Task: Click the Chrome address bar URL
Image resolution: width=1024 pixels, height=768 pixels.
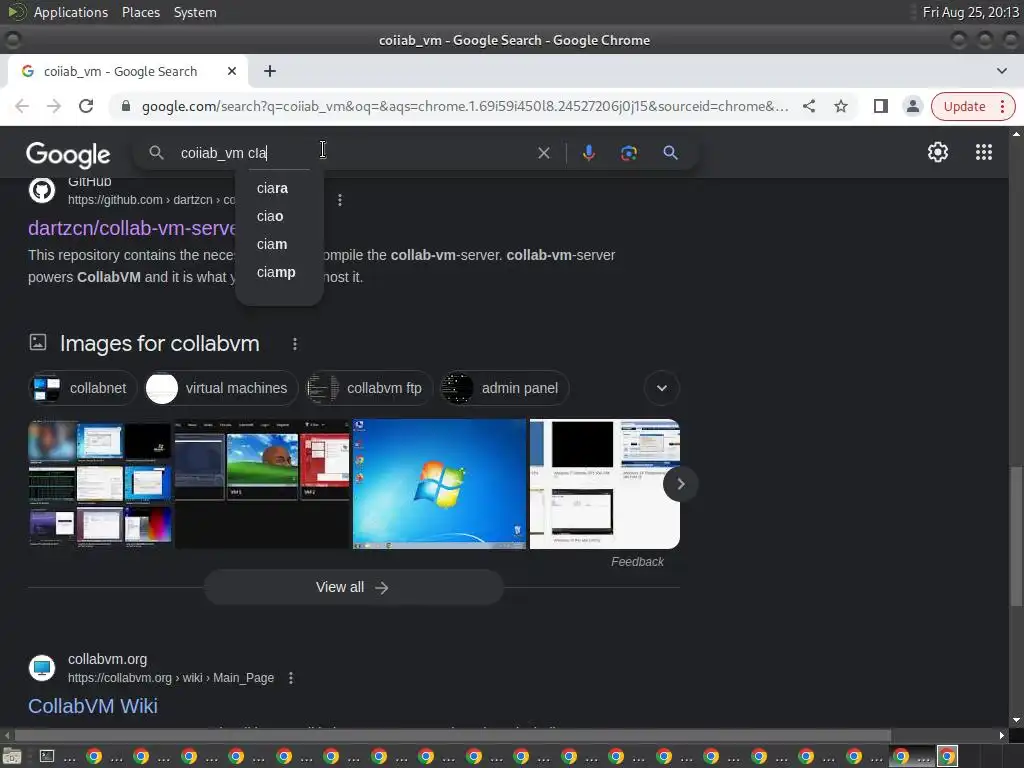Action: pos(464,106)
